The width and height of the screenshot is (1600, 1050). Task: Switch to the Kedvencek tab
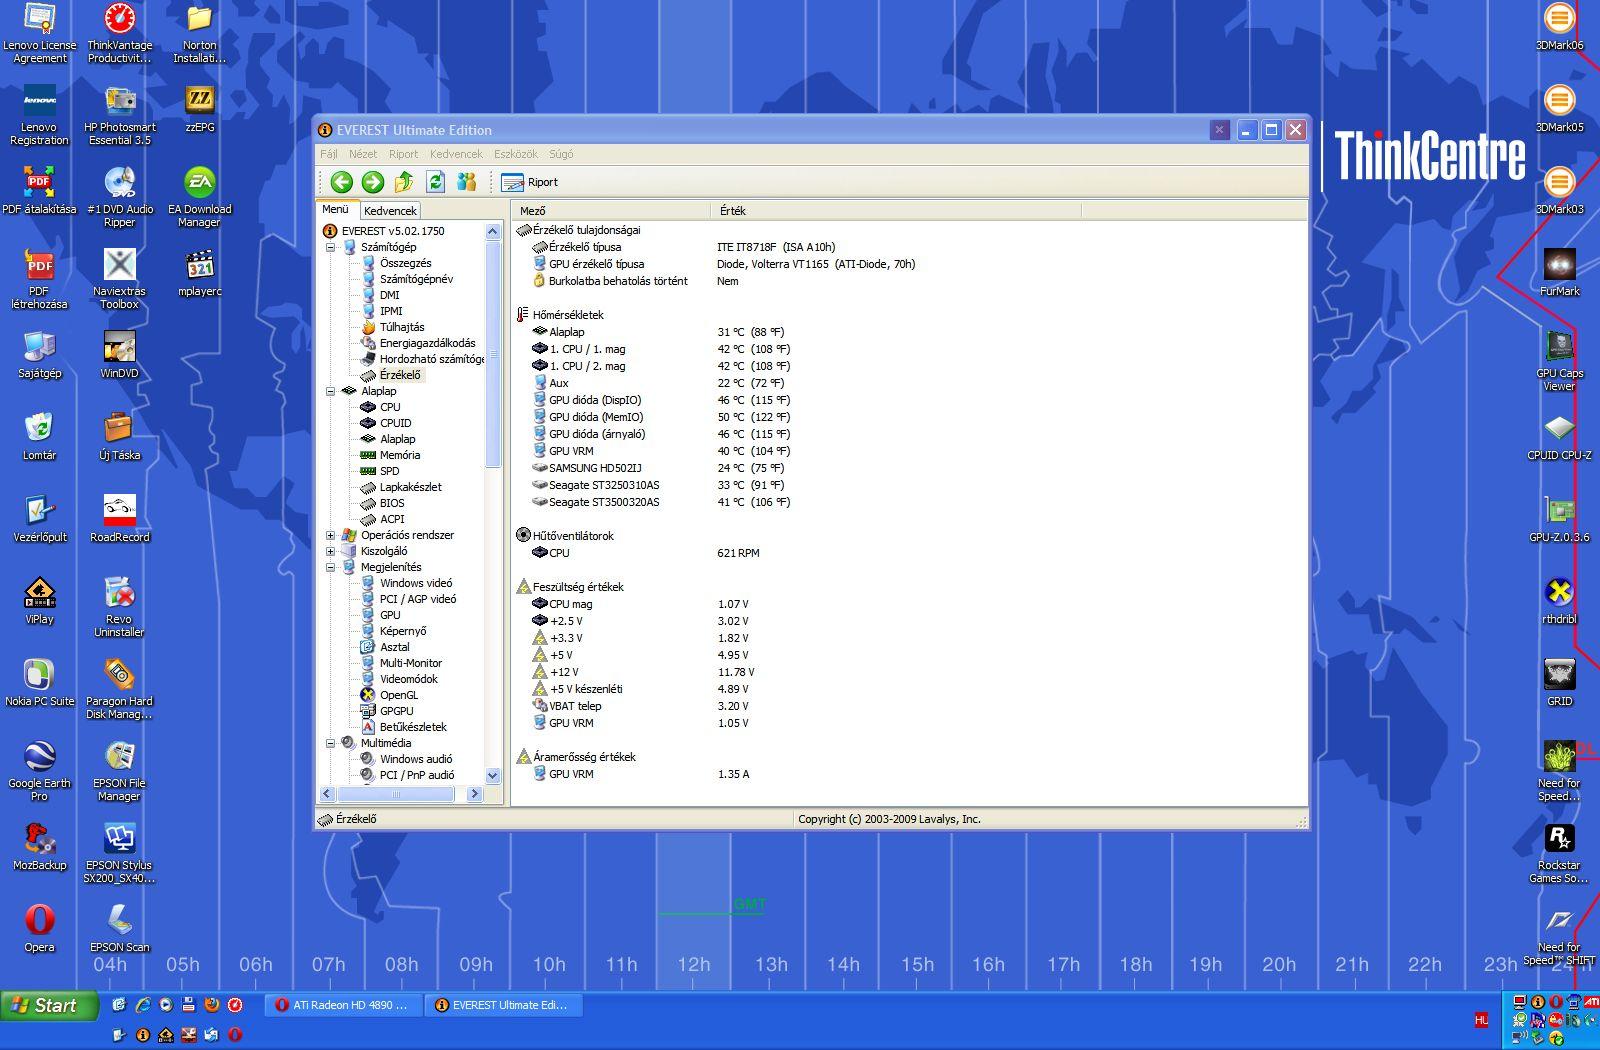tap(390, 211)
